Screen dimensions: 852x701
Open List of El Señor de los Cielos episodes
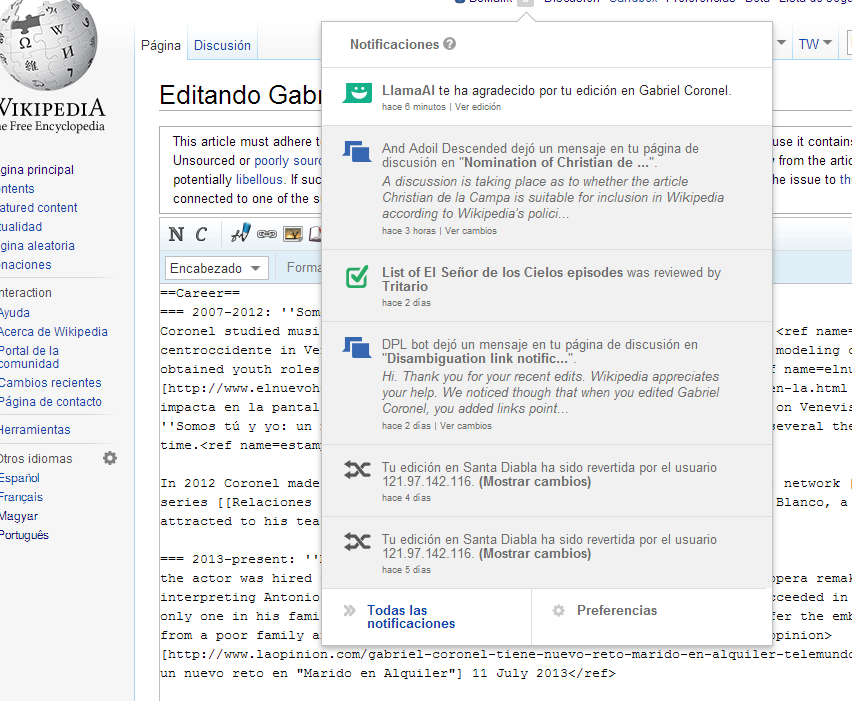point(502,272)
